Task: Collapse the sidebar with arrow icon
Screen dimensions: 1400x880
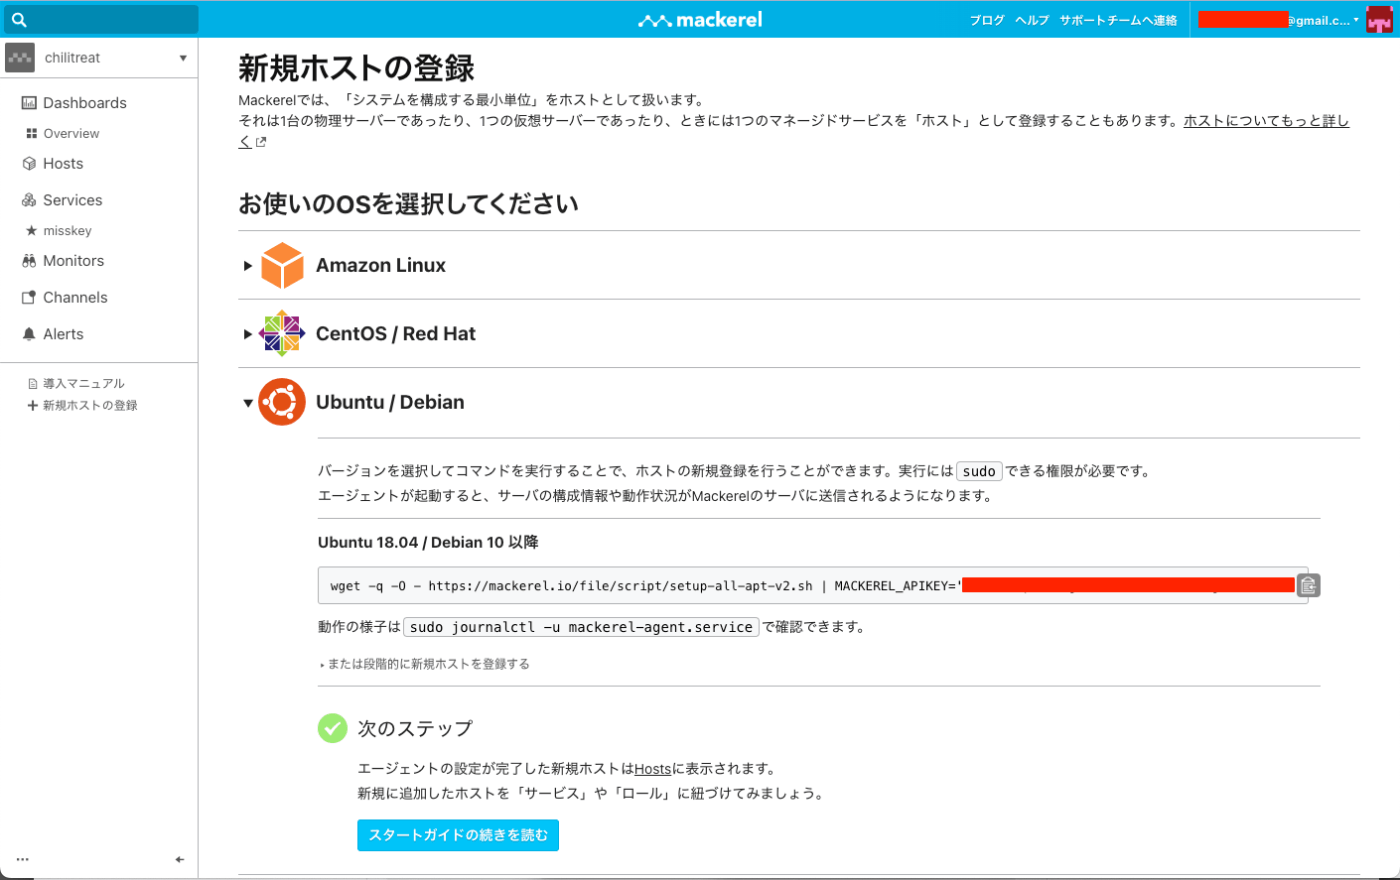Action: 180,859
